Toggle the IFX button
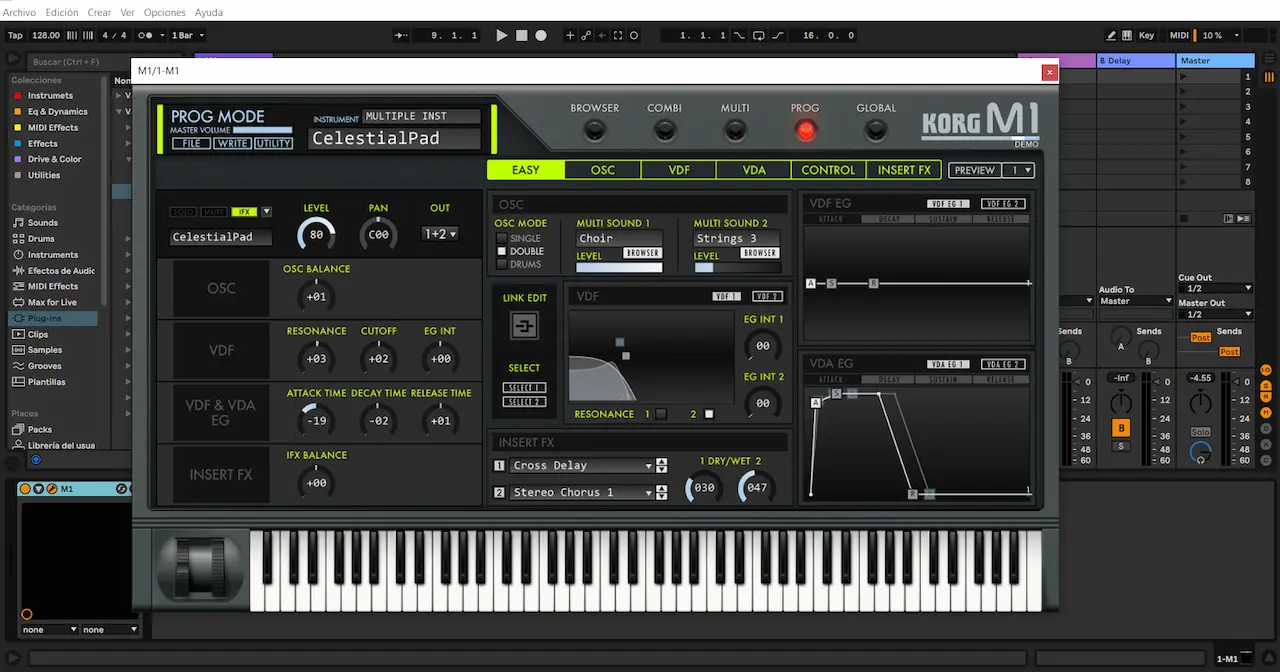1280x672 pixels. click(x=243, y=212)
